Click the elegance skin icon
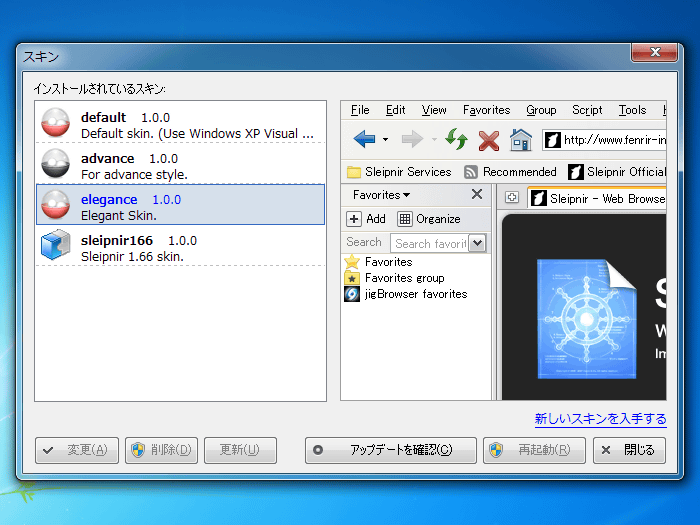The width and height of the screenshot is (700, 525). point(55,204)
